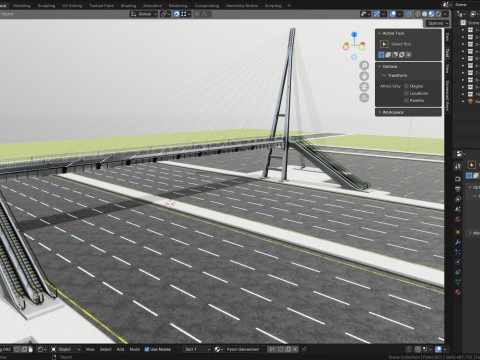This screenshot has height=360, width=480.
Task: Open the Global transform orientation dropdown
Action: point(144,14)
